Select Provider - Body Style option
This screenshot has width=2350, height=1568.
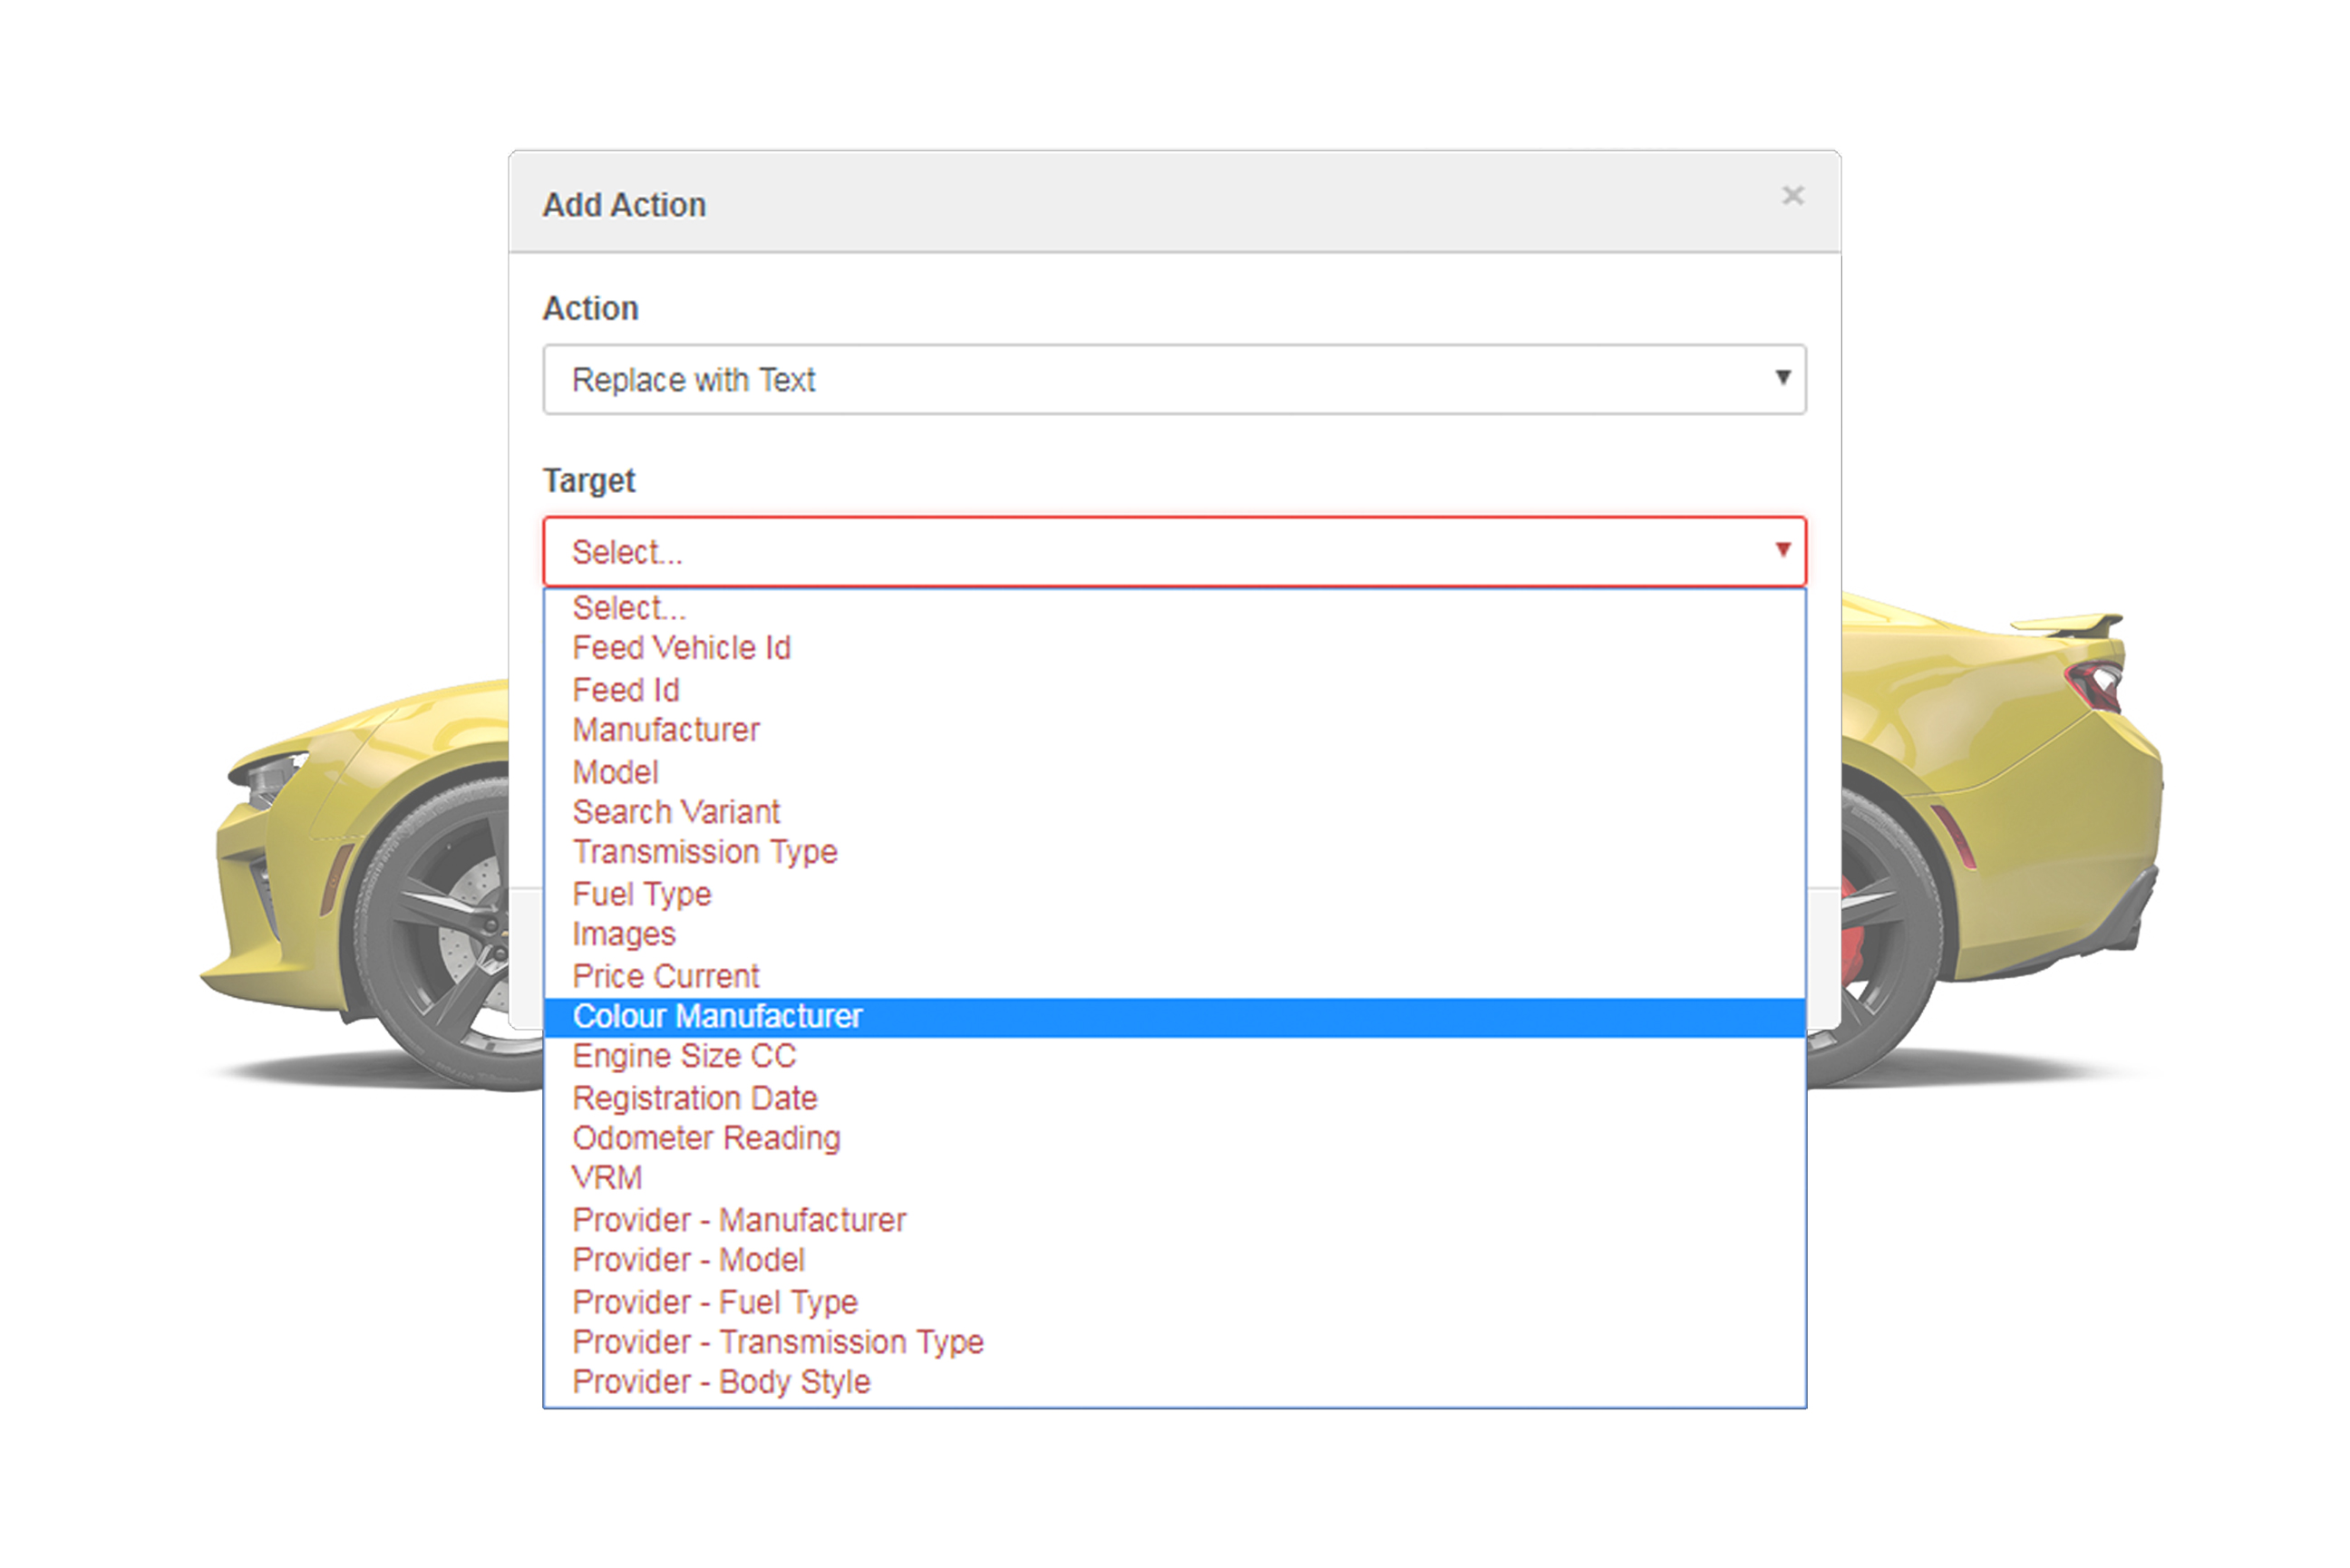[1174, 1382]
